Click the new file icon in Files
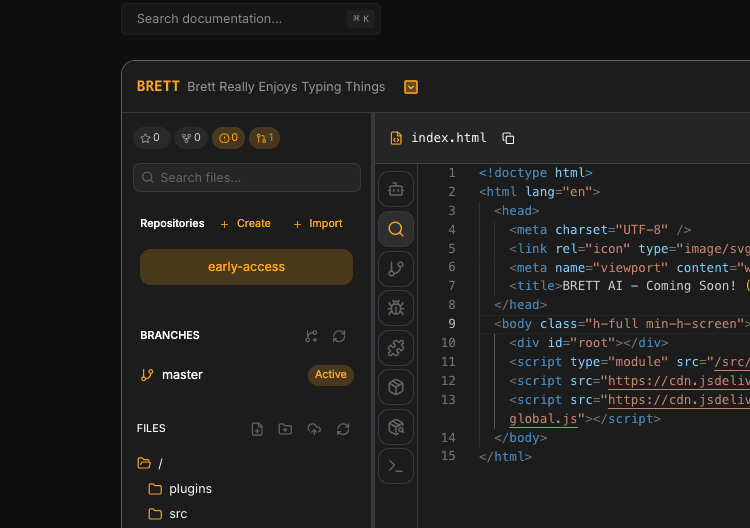Image resolution: width=750 pixels, height=528 pixels. click(257, 429)
